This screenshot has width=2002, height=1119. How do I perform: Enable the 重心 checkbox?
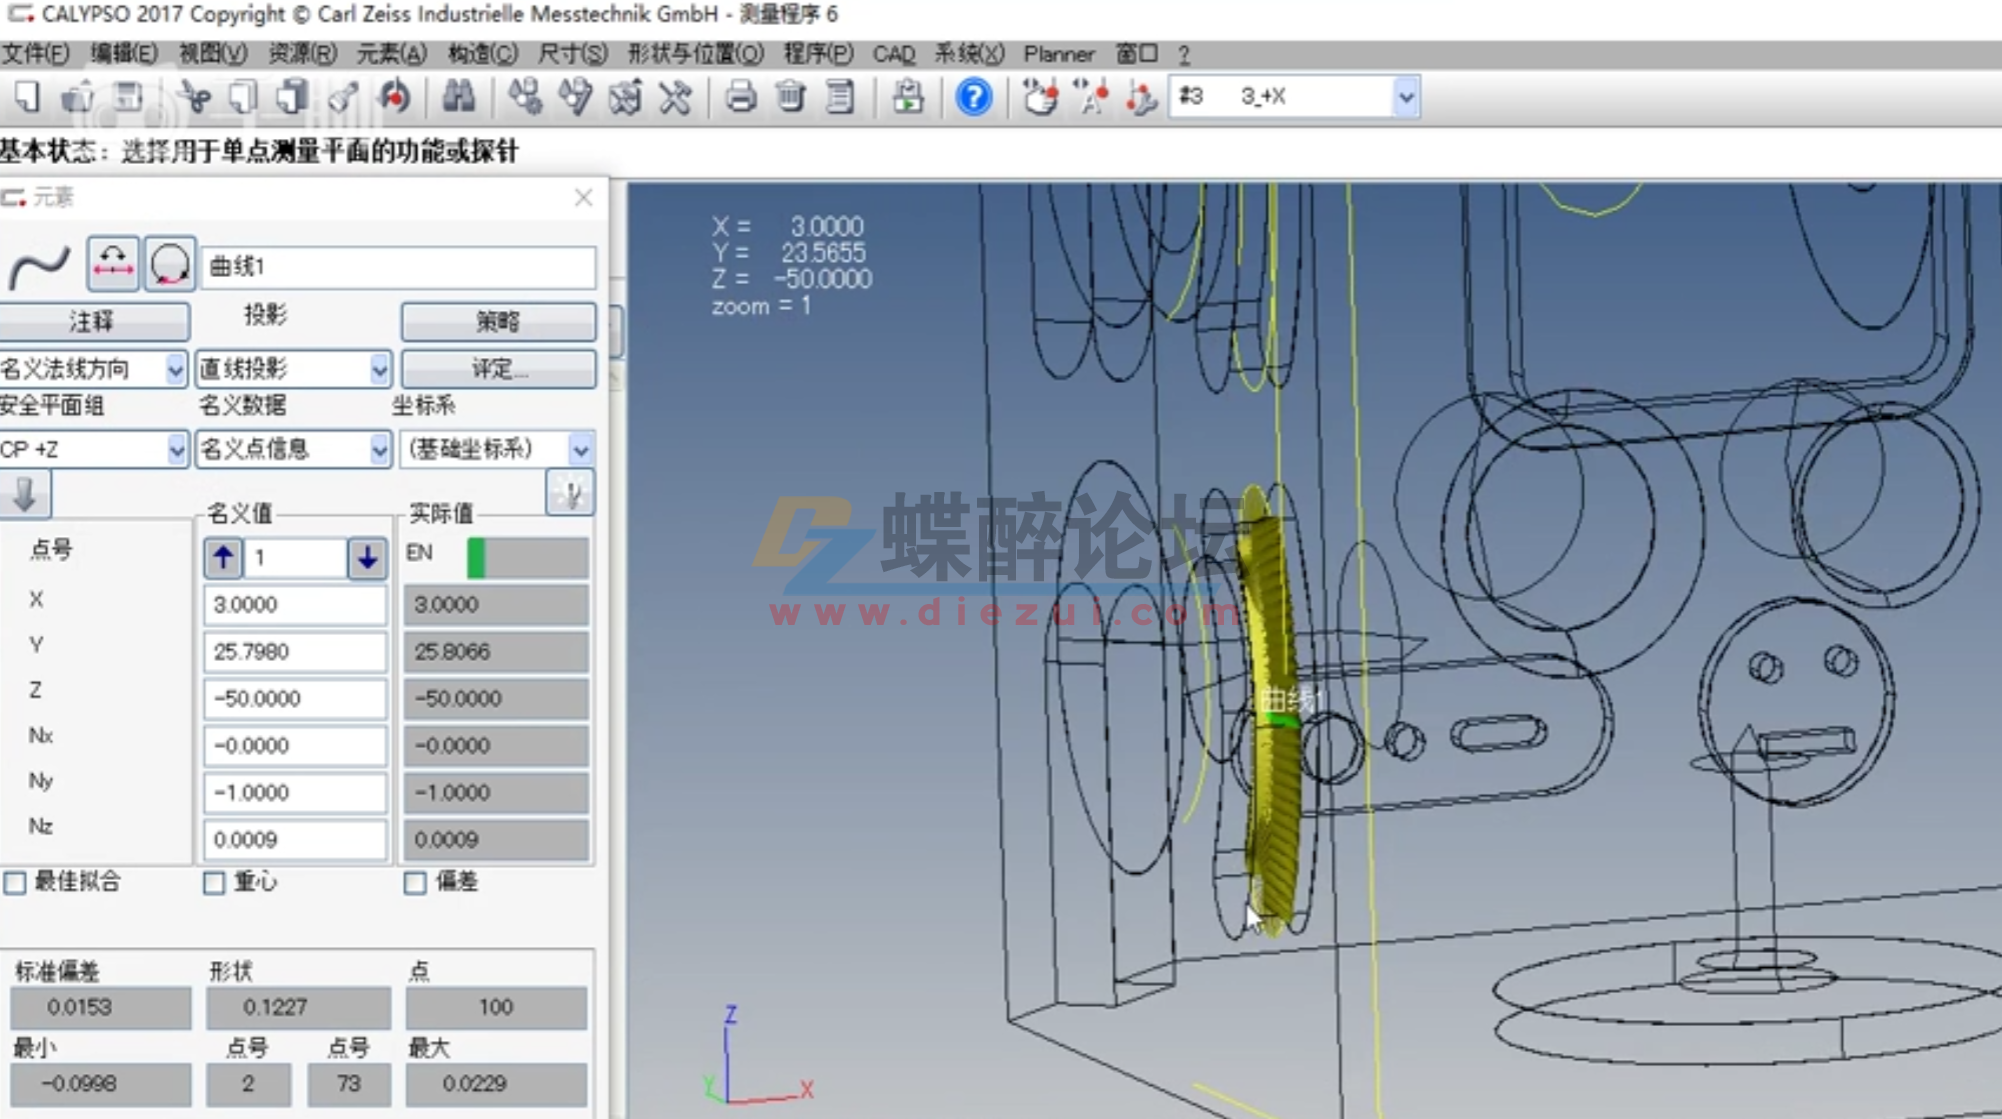click(214, 883)
